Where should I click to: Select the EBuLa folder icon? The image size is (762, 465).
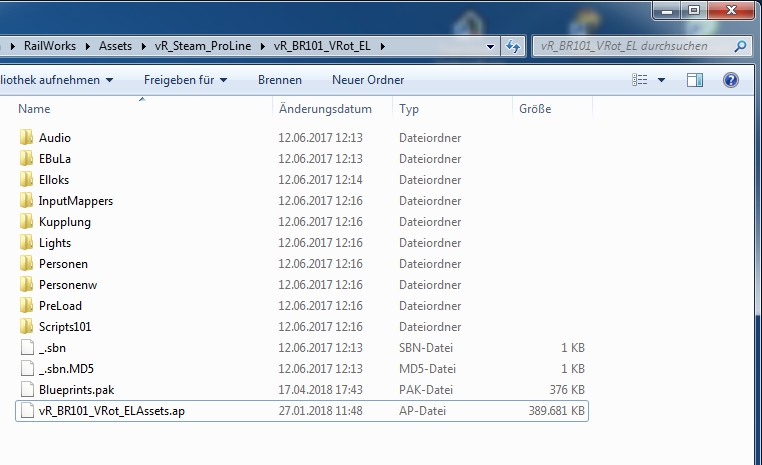pyautogui.click(x=27, y=158)
